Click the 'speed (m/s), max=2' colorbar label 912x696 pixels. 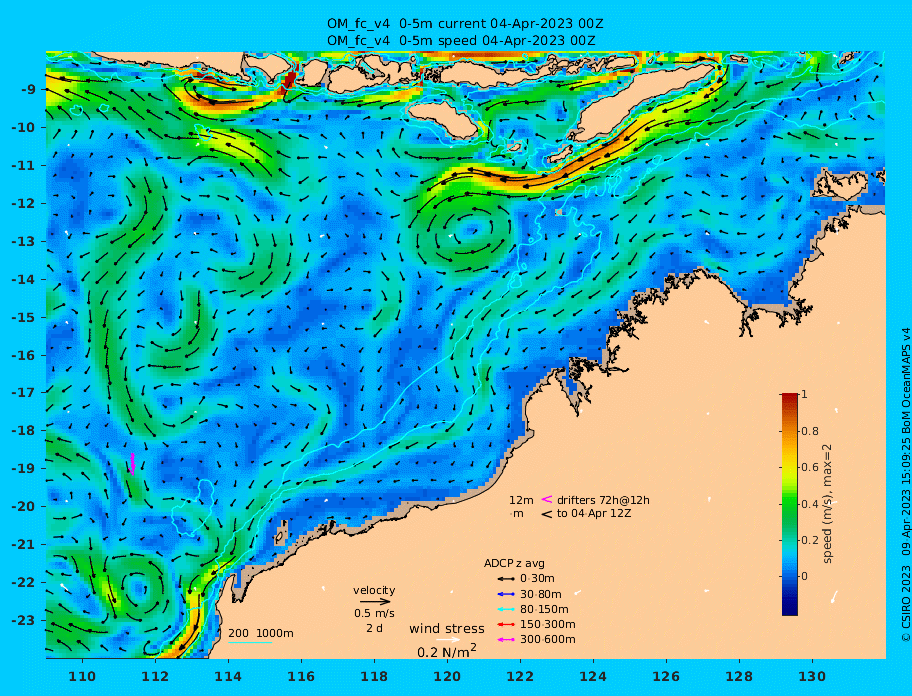(x=827, y=504)
